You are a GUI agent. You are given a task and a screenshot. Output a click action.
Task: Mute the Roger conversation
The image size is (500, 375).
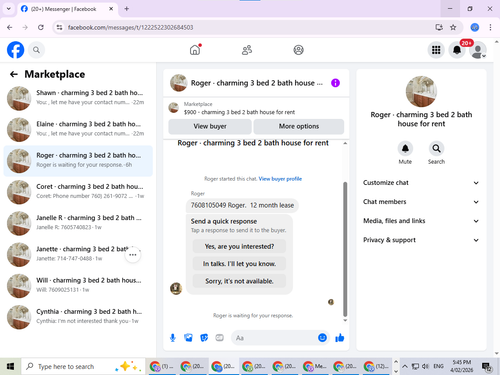tap(405, 149)
